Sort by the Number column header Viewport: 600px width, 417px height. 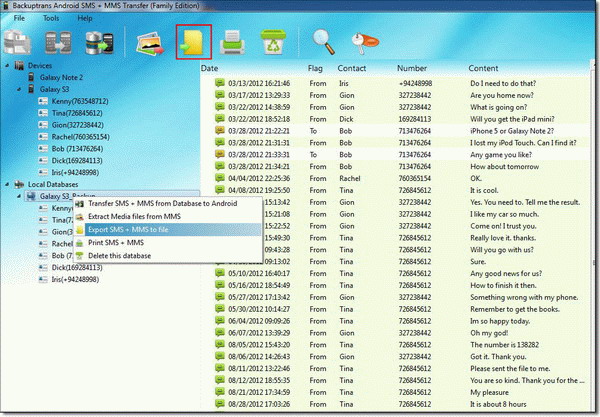pyautogui.click(x=412, y=68)
